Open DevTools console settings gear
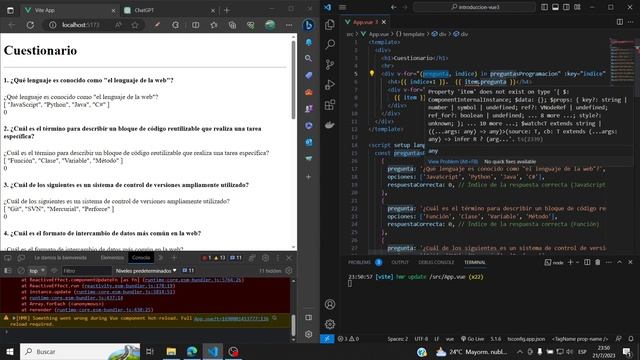This screenshot has height=360, width=640. [x=289, y=270]
